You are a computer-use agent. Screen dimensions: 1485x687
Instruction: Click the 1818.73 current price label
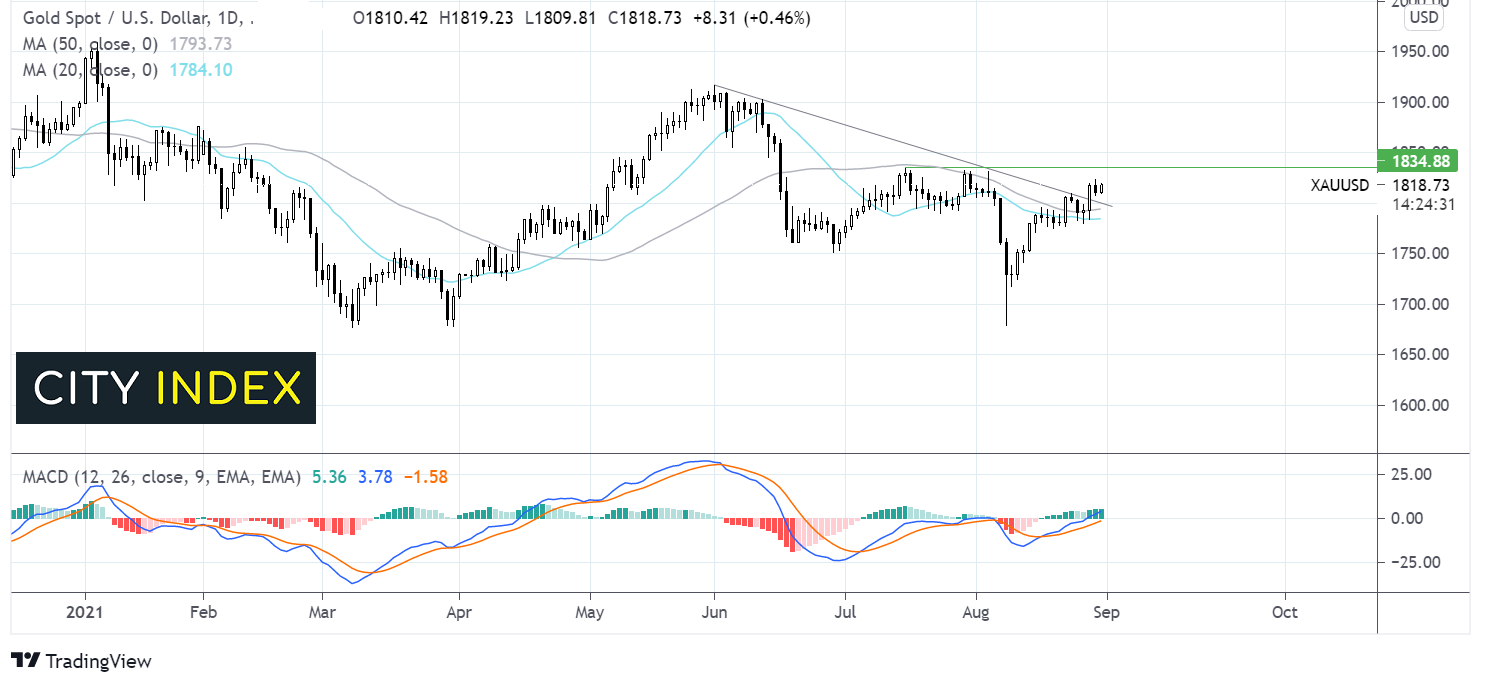[1415, 186]
